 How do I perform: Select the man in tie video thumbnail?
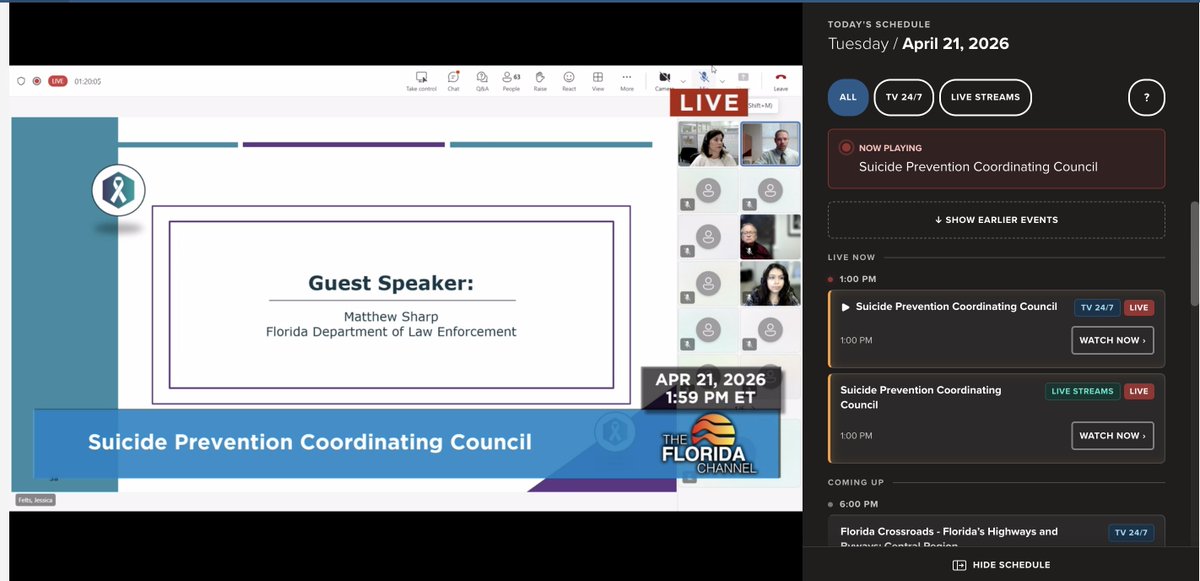coord(770,143)
